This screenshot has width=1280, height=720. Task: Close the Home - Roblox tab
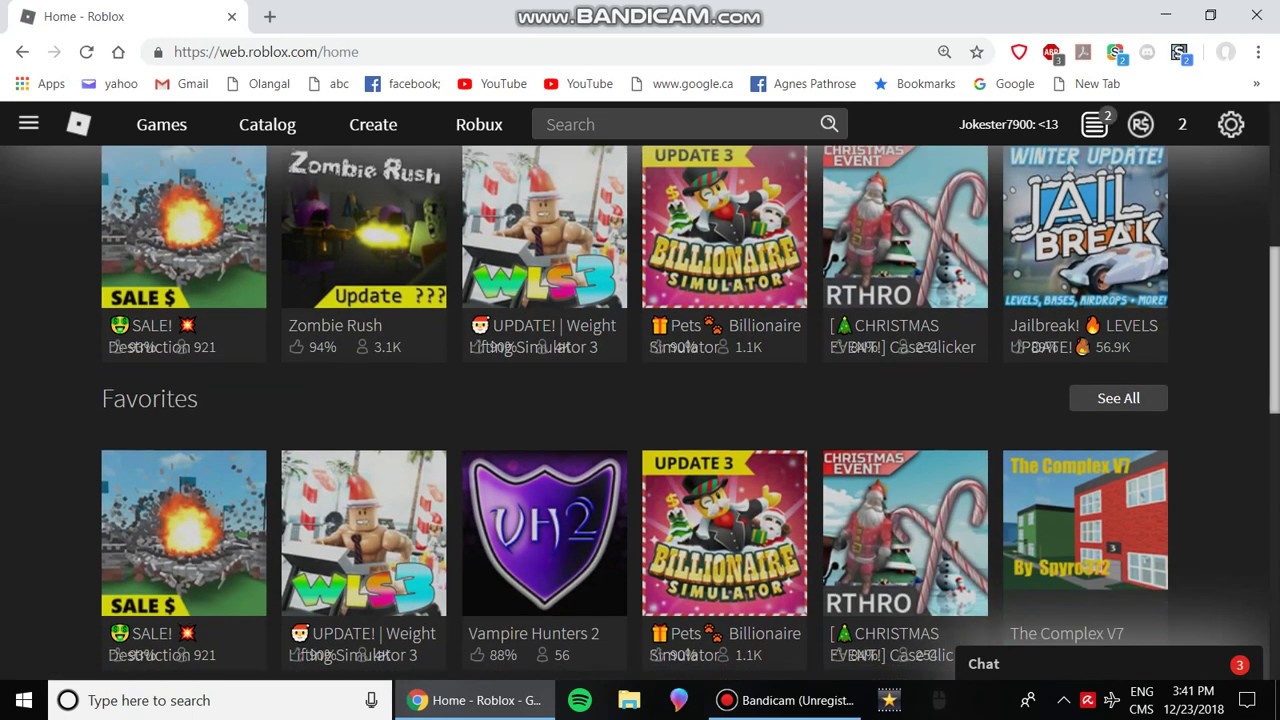pos(232,16)
